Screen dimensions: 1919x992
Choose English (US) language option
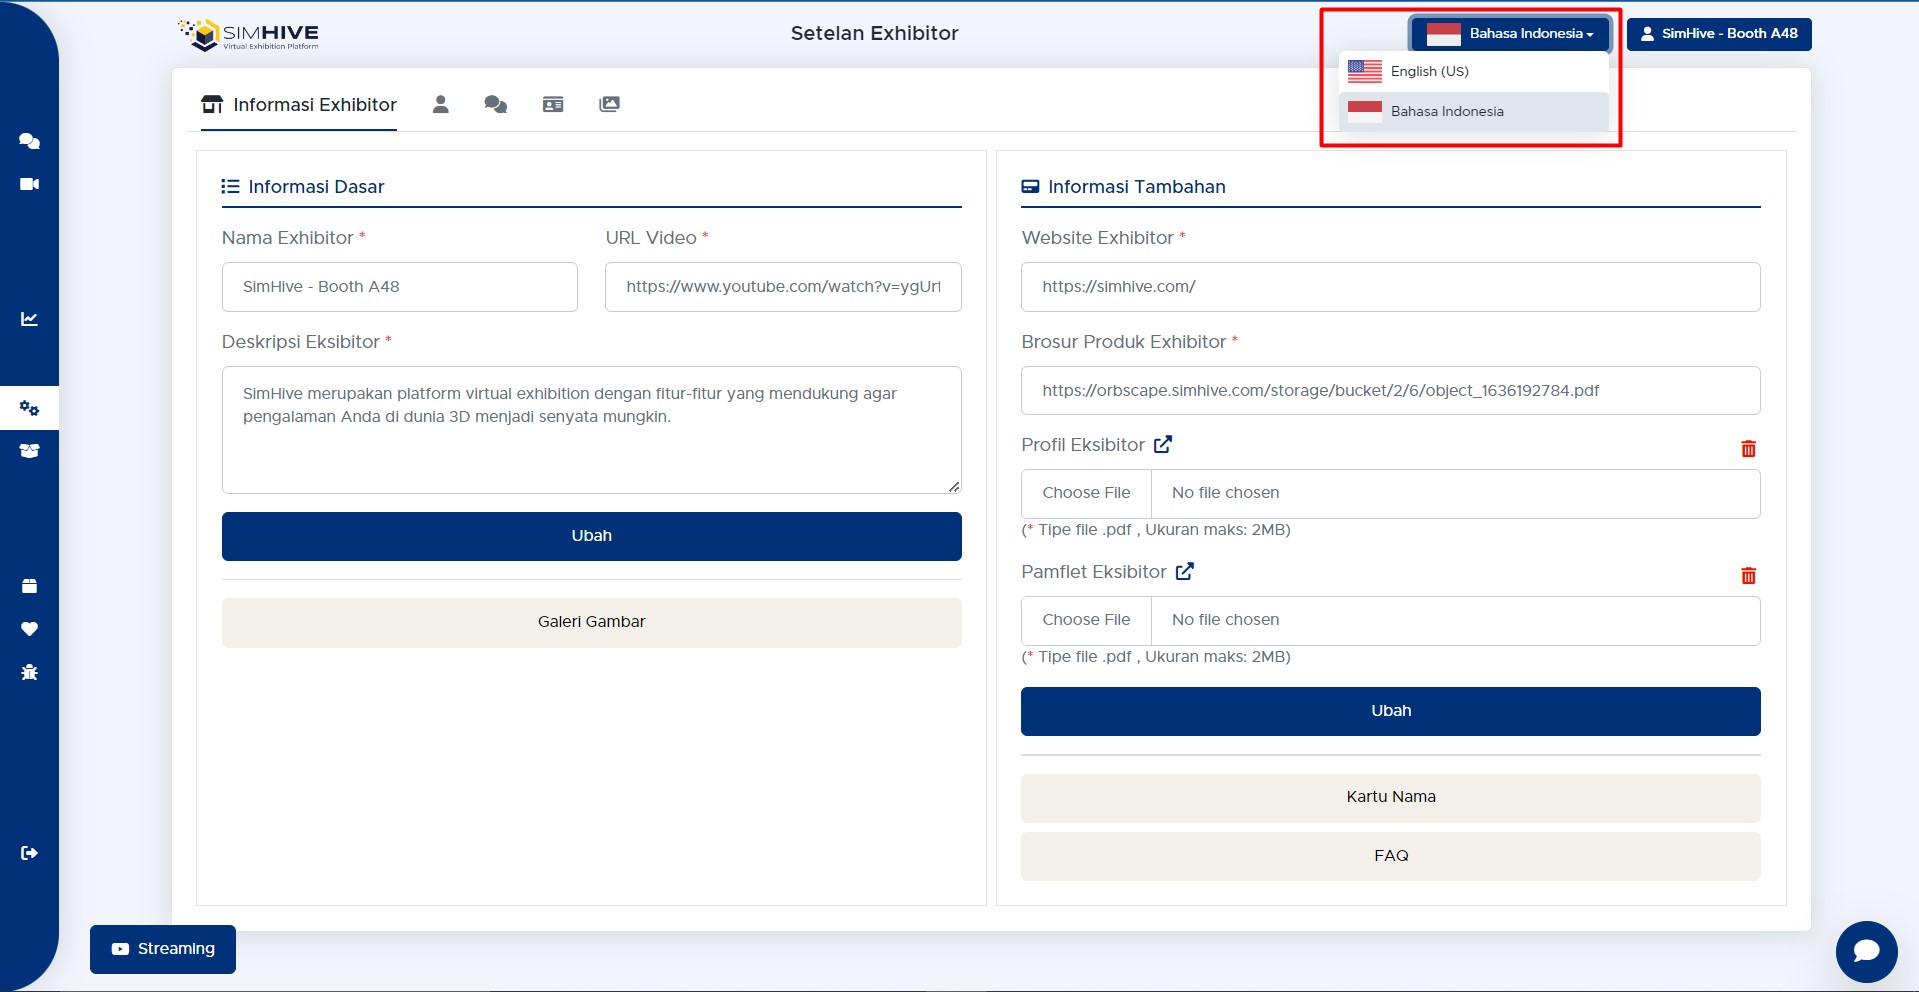pos(1474,72)
